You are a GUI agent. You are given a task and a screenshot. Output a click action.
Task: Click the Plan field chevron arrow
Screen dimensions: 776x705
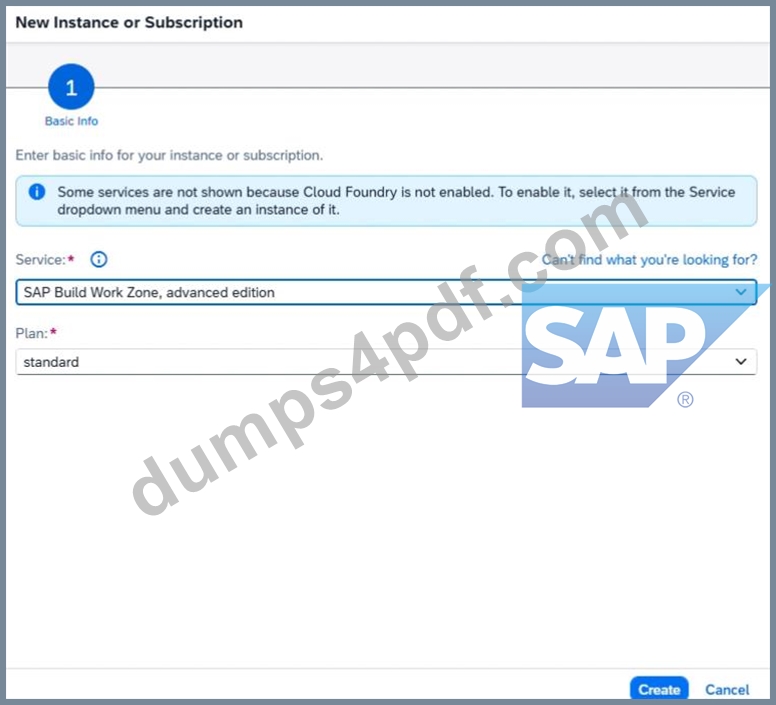[x=740, y=362]
